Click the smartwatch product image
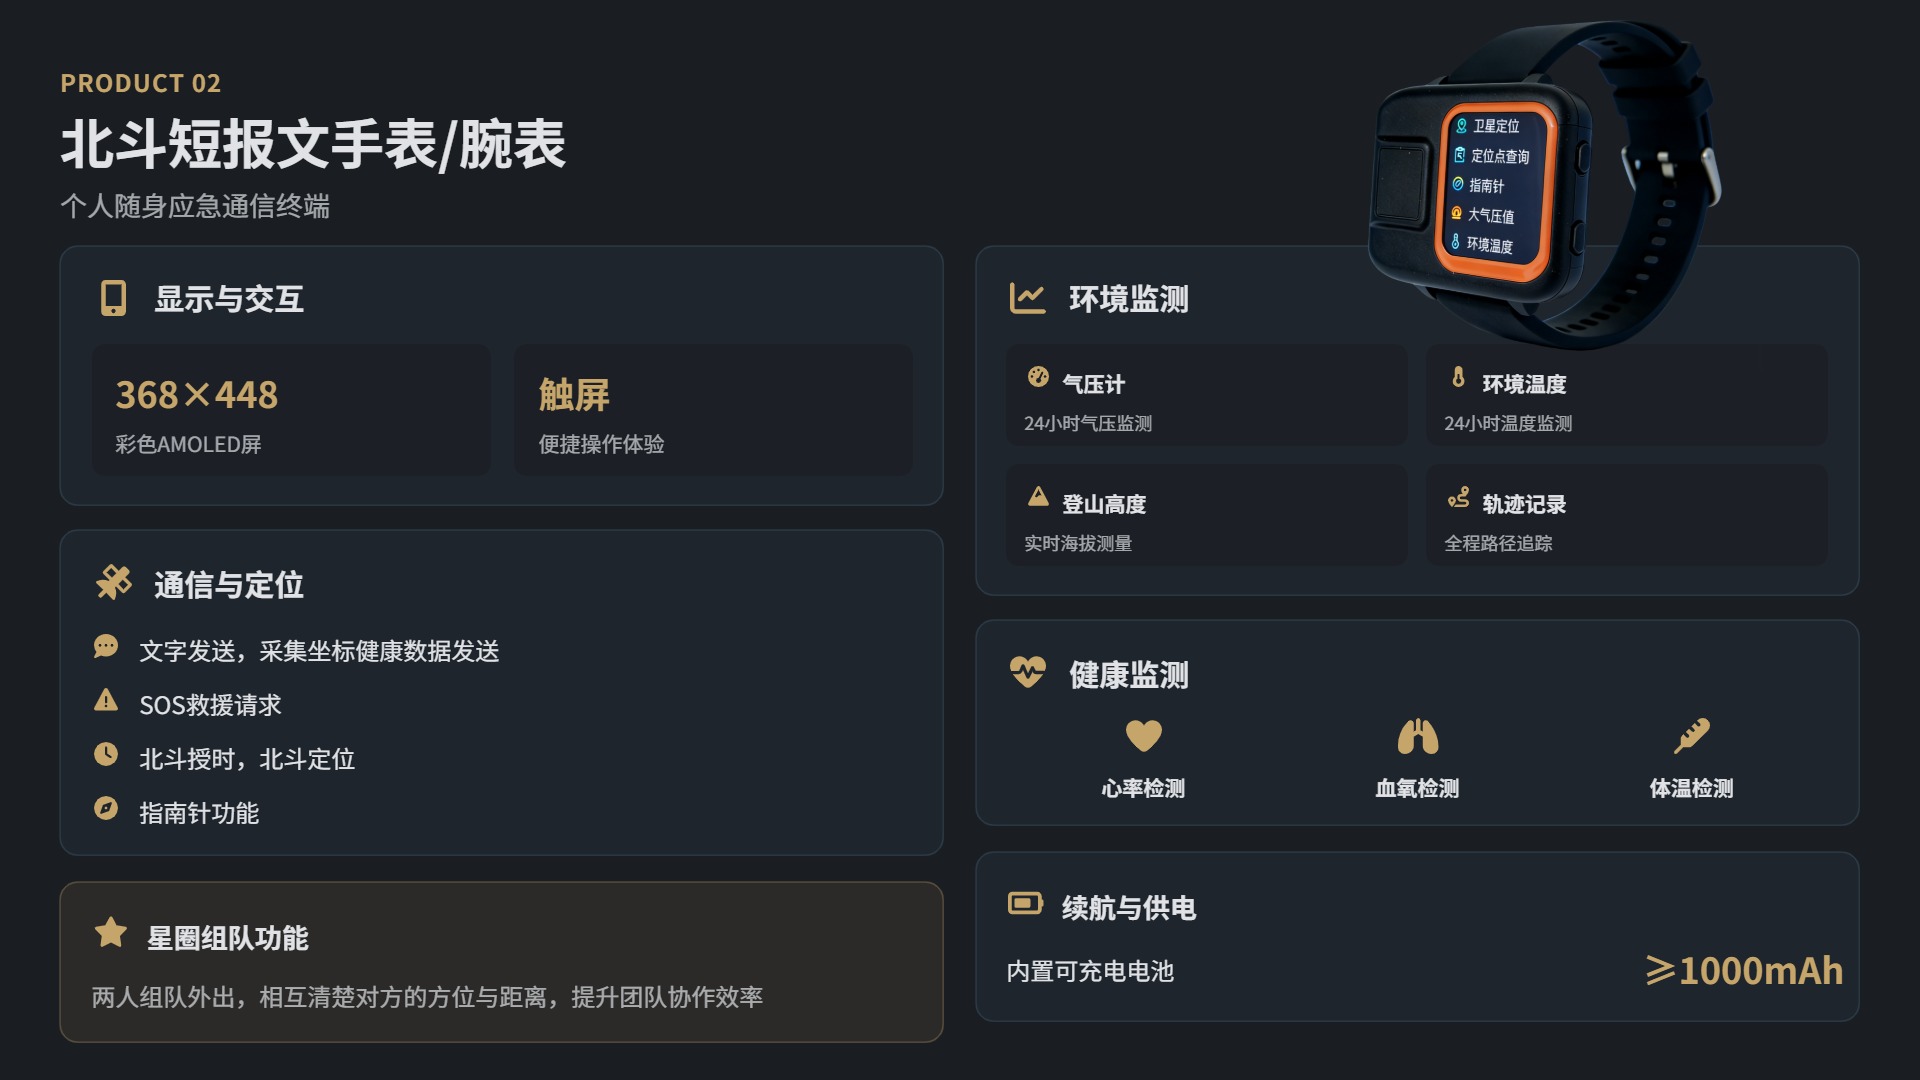 pyautogui.click(x=1545, y=185)
